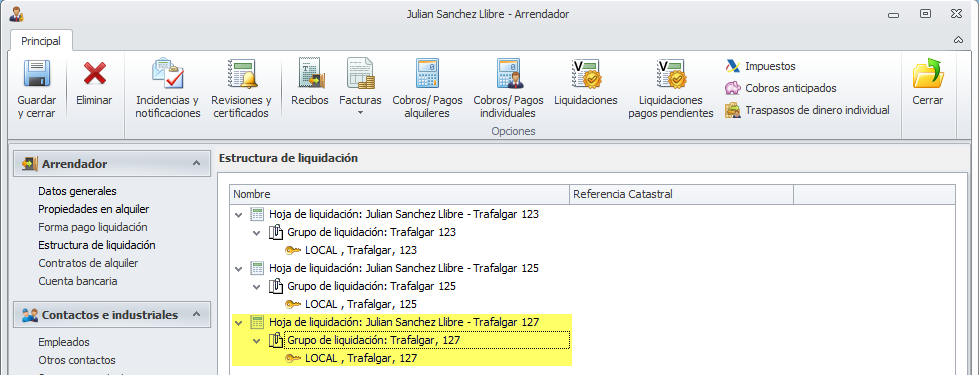Click clip icon of Grupo Trafalgar, 127
Viewport: 979px width, 375px height.
click(x=276, y=341)
